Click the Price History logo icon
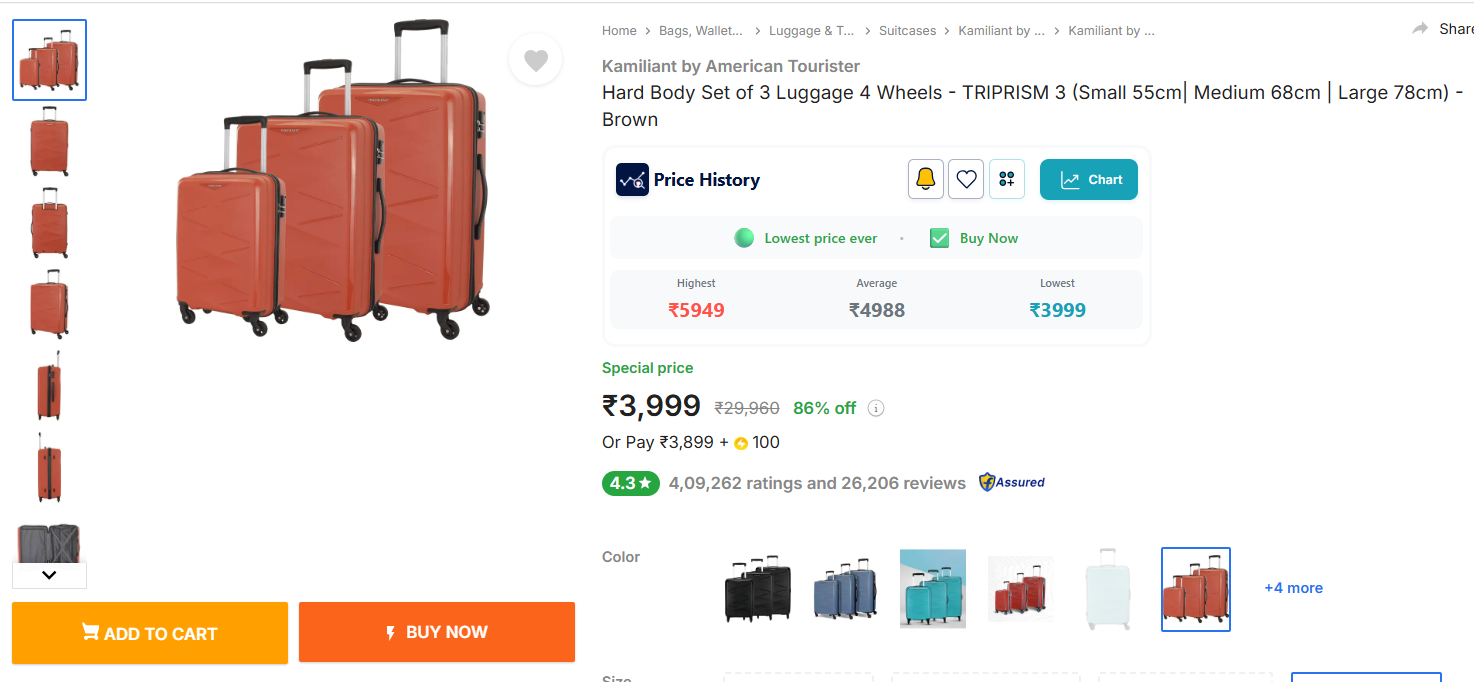Viewport: 1474px width, 682px height. (632, 180)
